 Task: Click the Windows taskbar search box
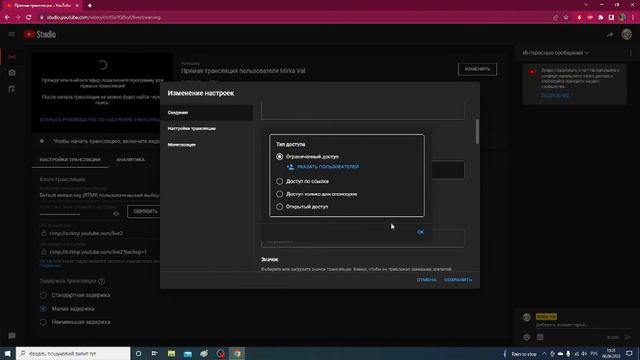(x=73, y=353)
